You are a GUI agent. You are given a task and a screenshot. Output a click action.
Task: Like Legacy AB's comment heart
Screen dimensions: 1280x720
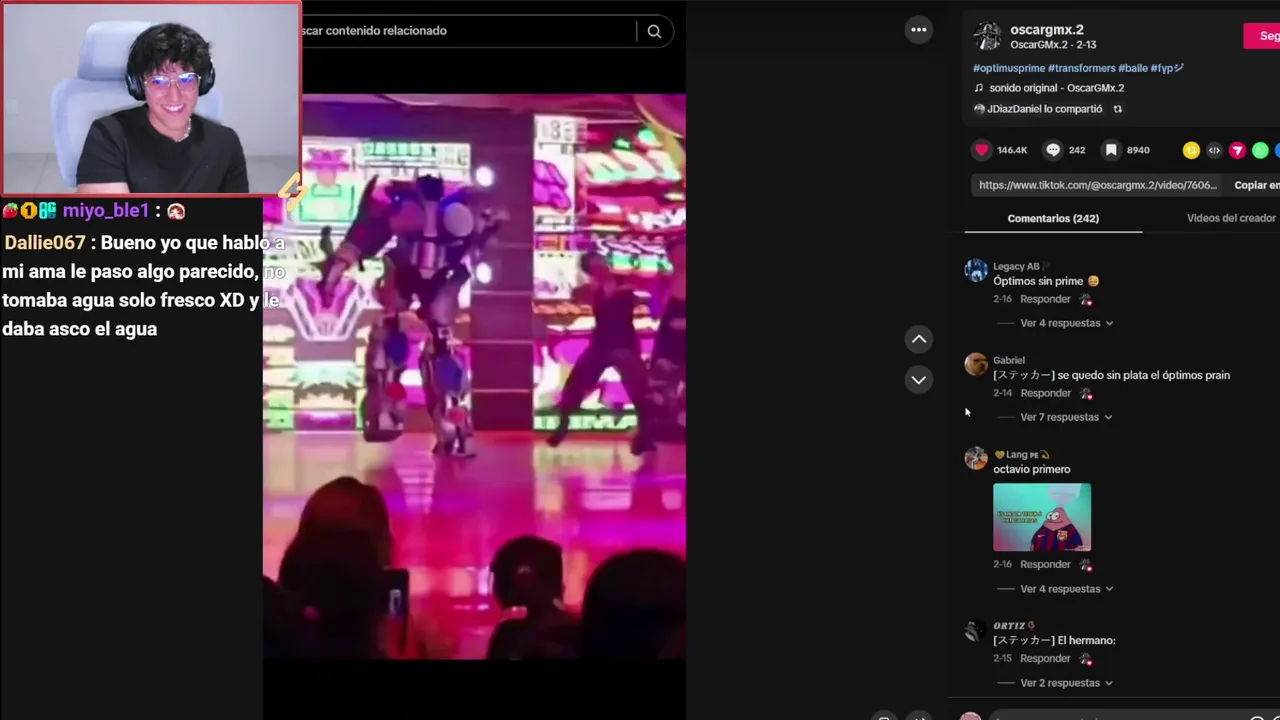[1086, 300]
